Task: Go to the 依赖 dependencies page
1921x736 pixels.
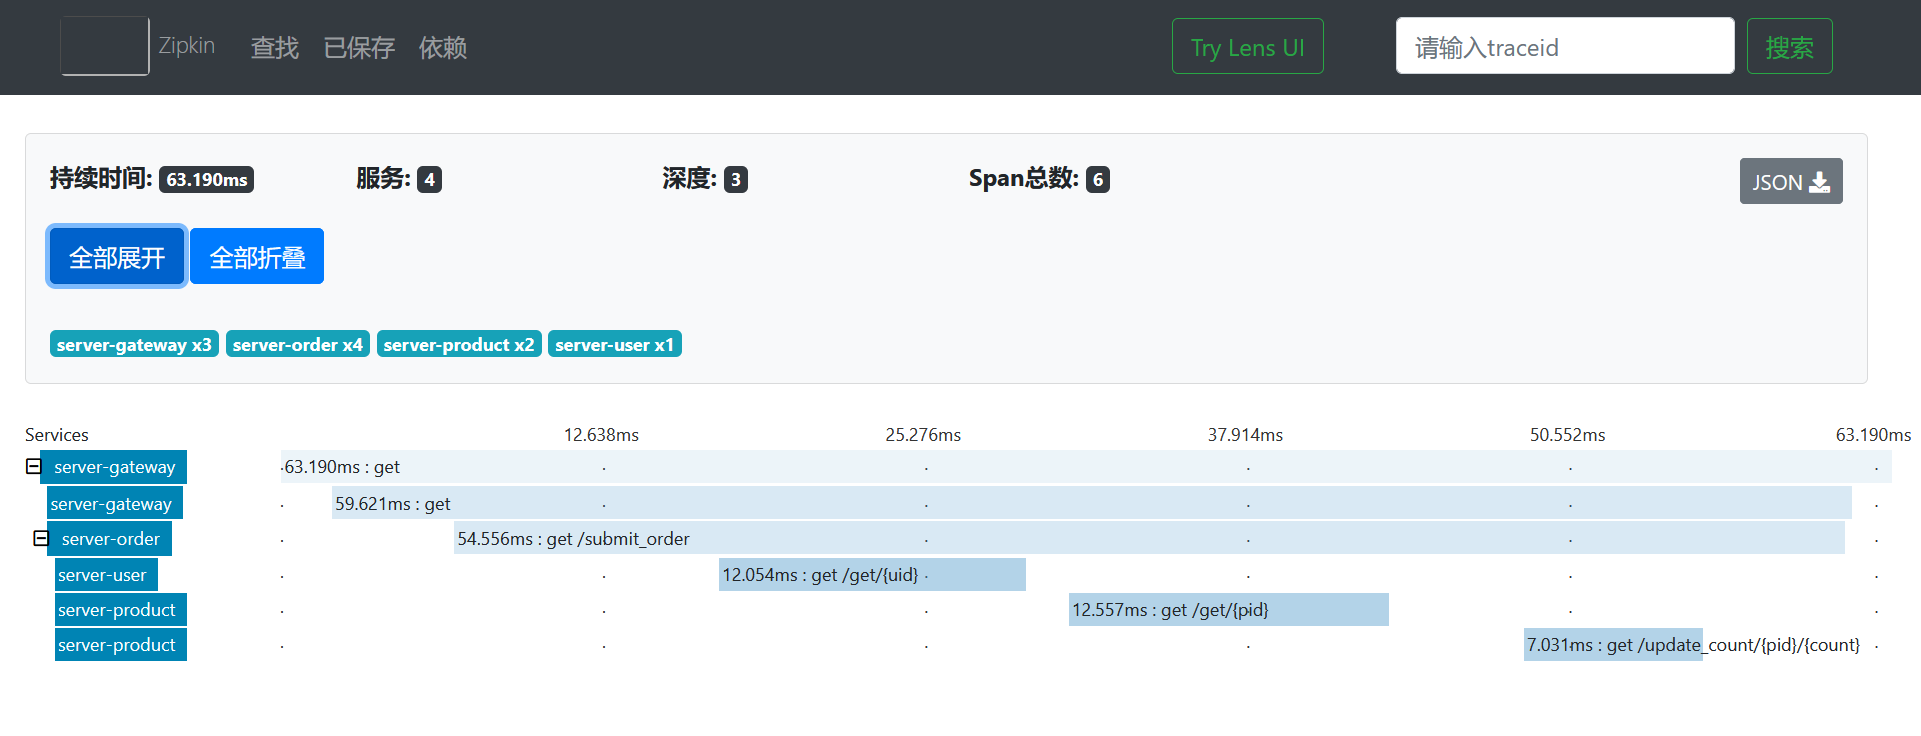Action: 442,48
